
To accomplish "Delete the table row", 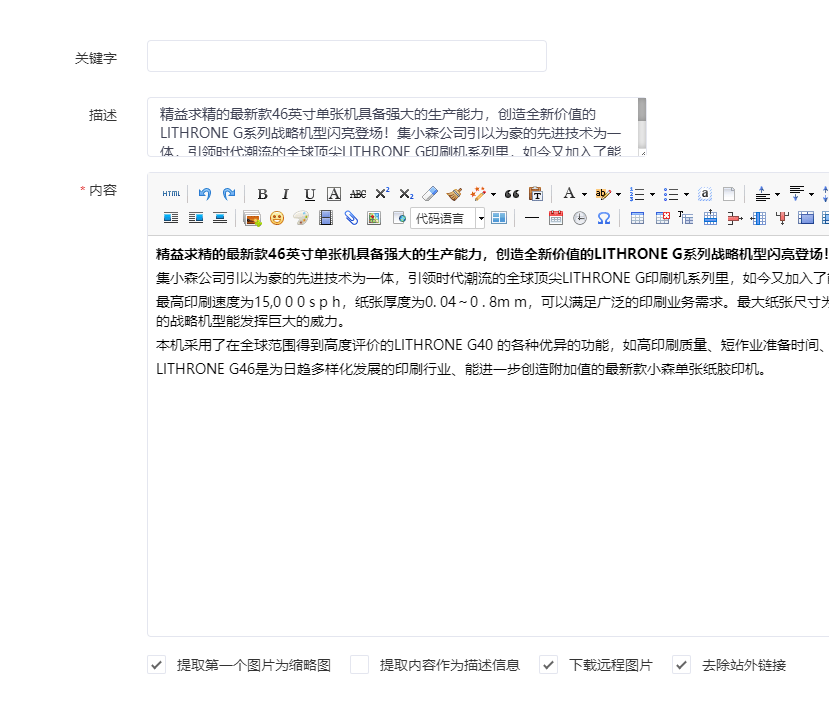I will (734, 218).
